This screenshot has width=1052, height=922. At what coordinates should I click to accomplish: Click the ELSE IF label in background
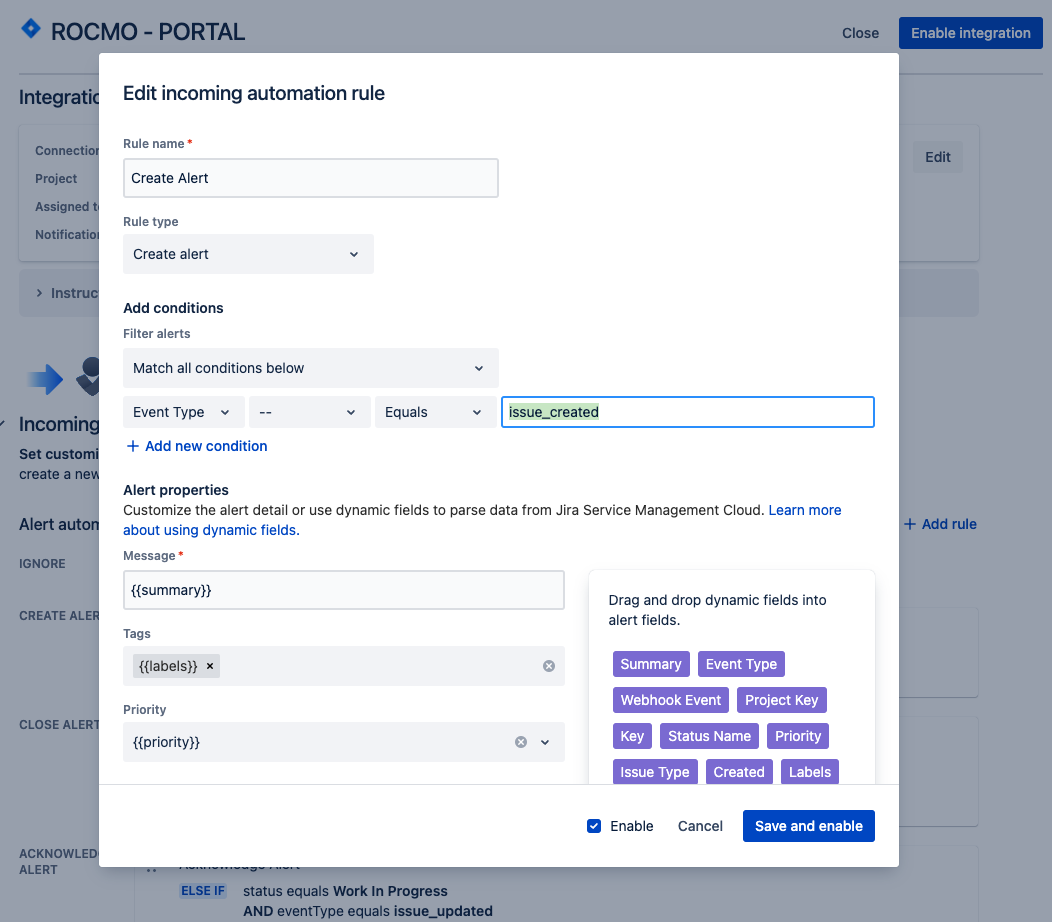203,890
